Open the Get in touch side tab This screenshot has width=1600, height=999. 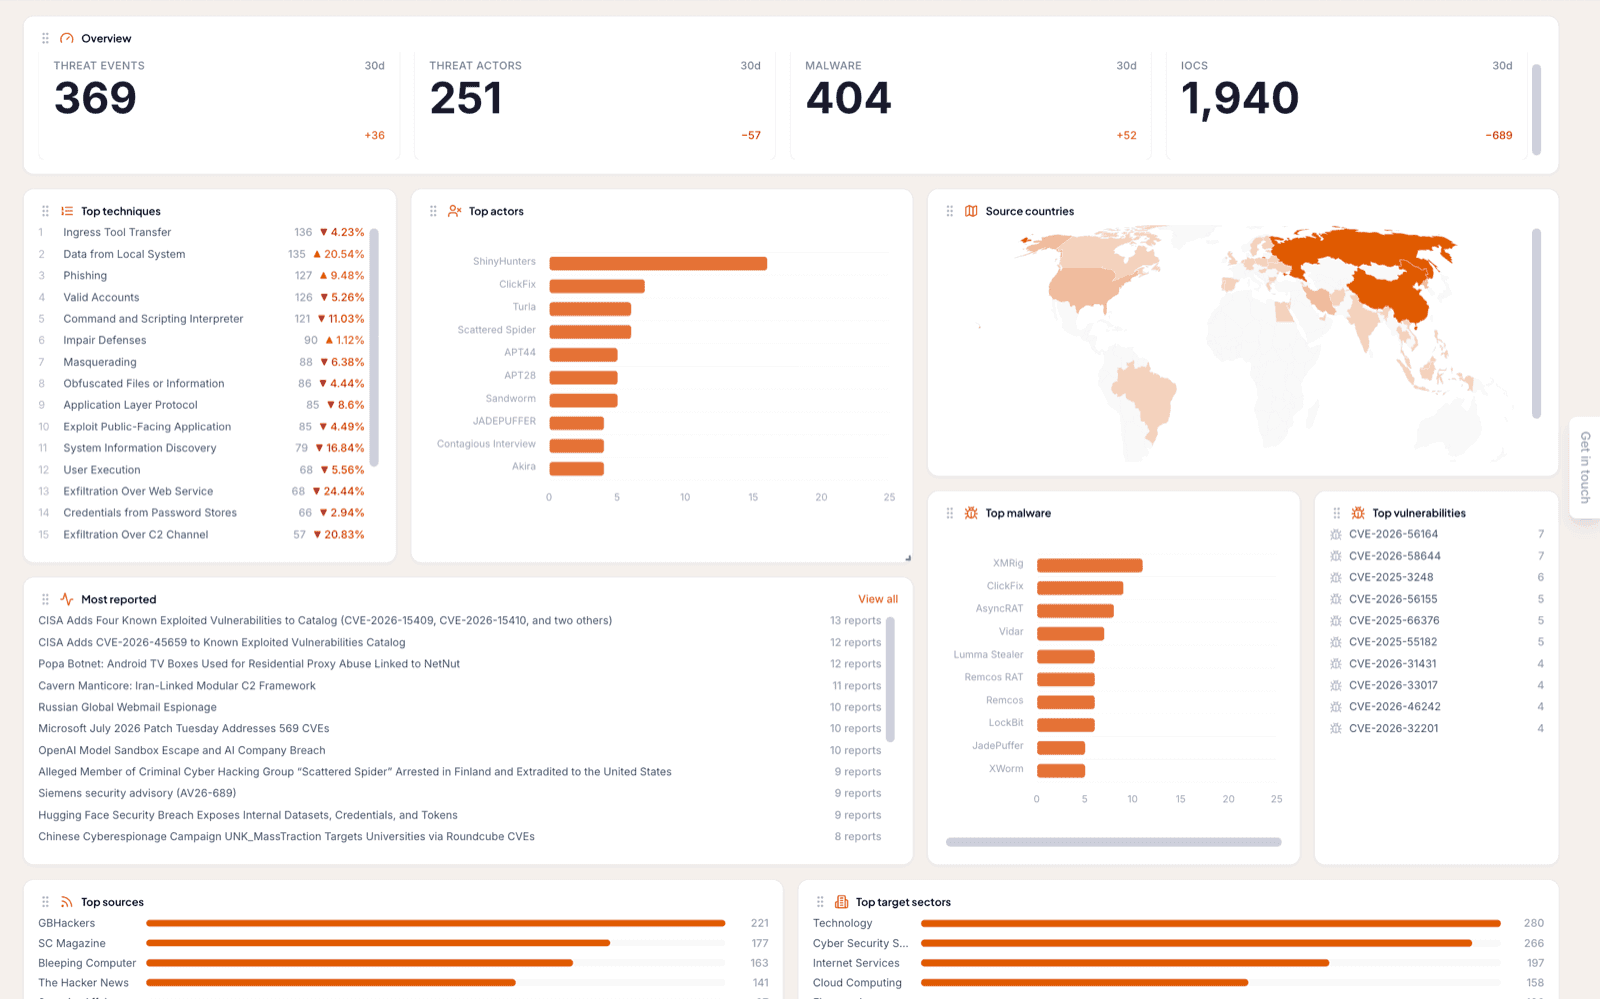point(1585,467)
